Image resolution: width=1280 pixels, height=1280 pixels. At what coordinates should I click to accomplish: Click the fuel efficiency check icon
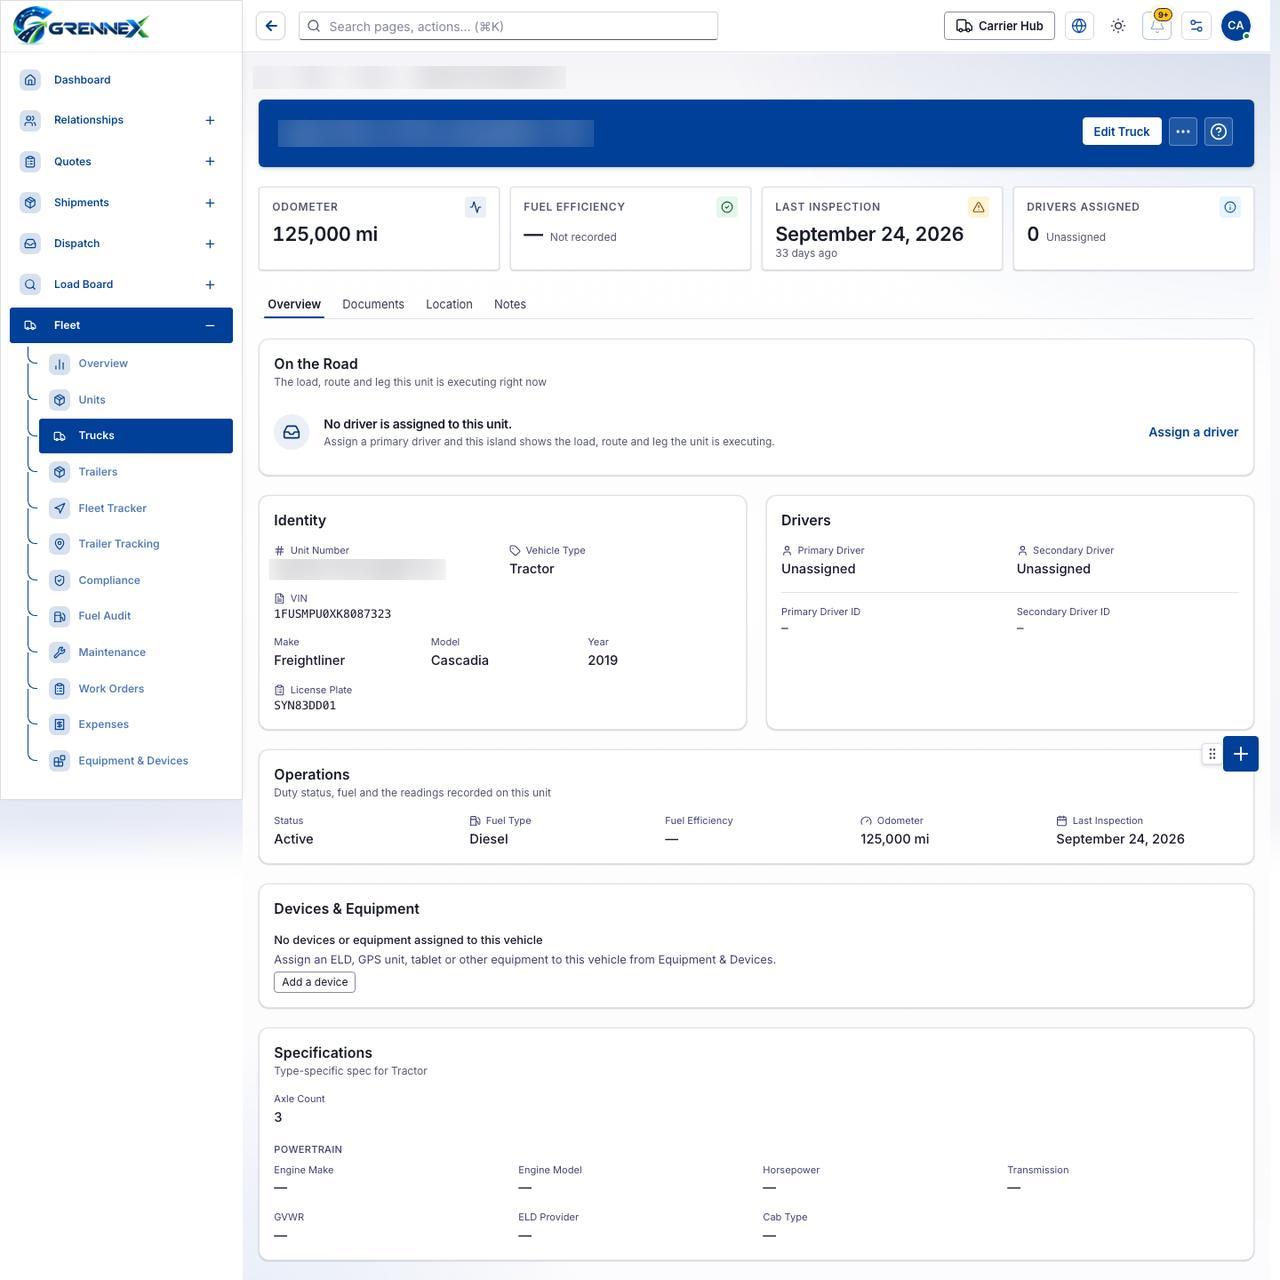click(727, 207)
